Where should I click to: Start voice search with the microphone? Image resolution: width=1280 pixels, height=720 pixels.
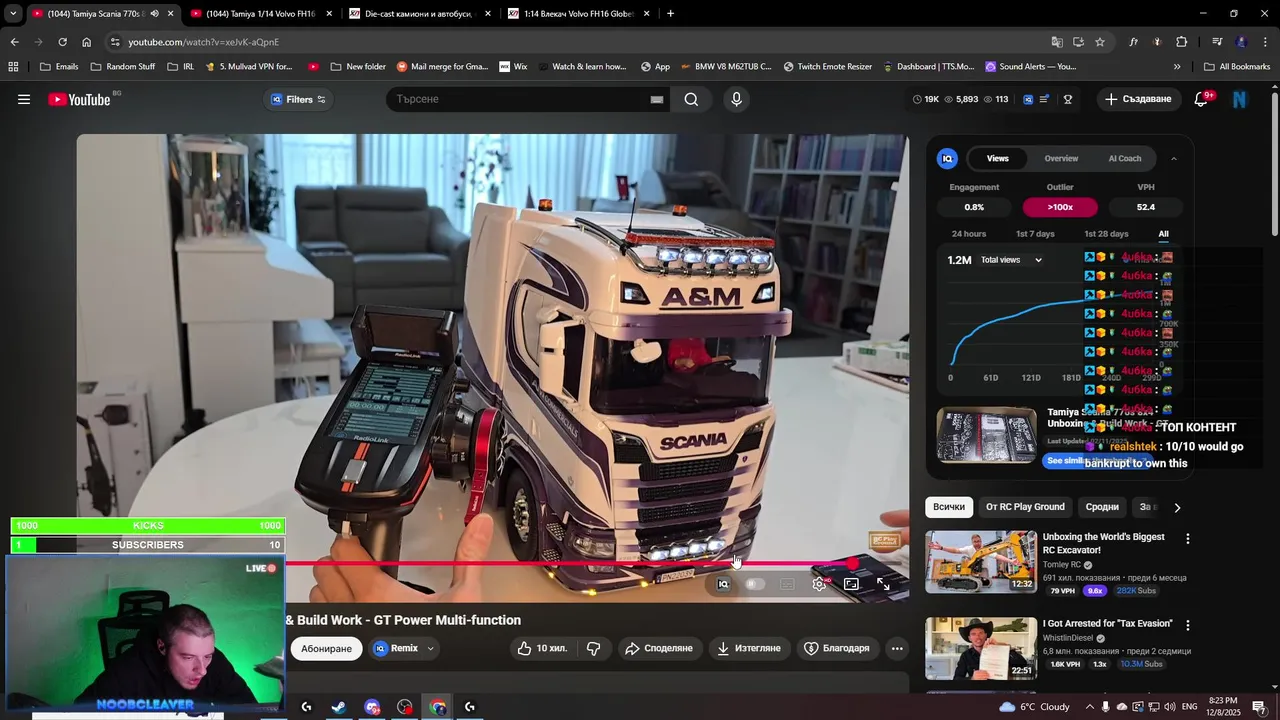[736, 99]
